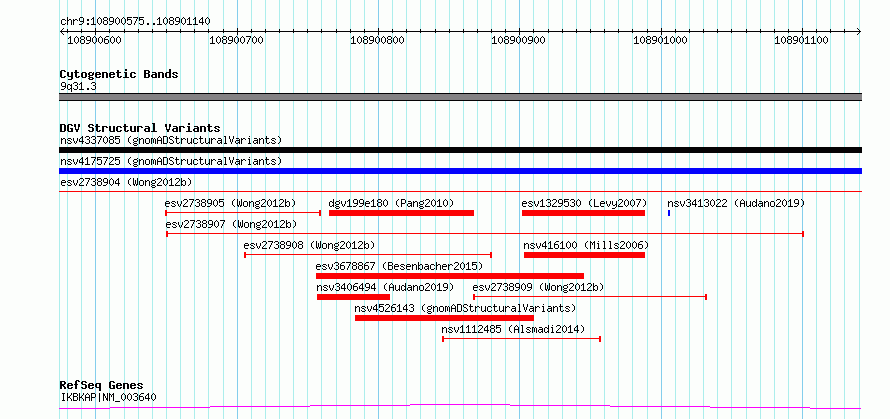Click ruler position 108900800
890x419 pixels.
pyautogui.click(x=377, y=40)
